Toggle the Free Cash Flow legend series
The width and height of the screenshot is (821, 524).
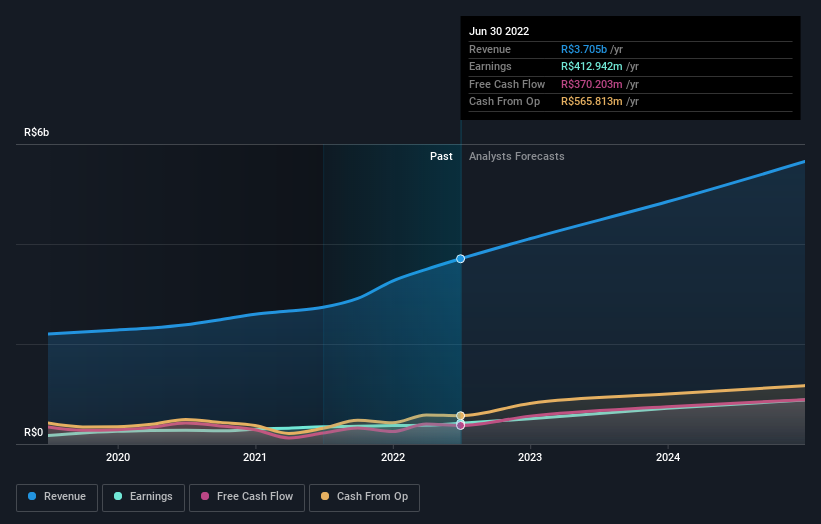[247, 497]
